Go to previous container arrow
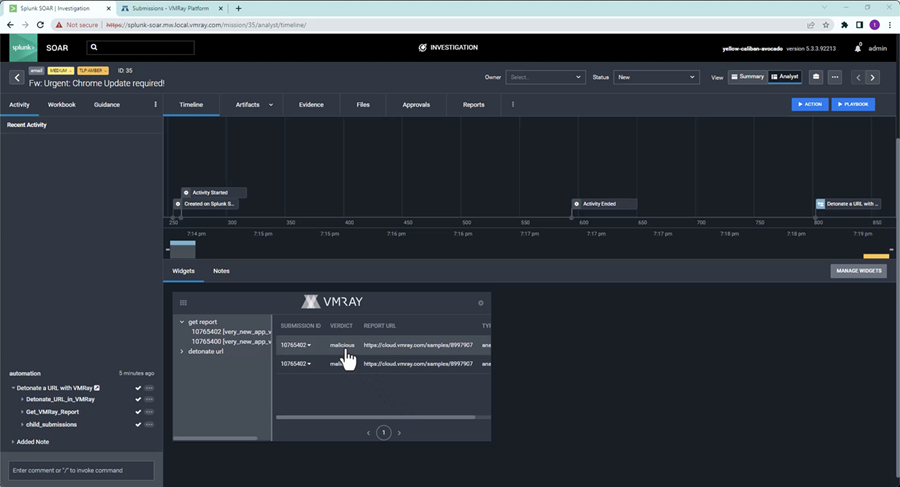 point(858,77)
